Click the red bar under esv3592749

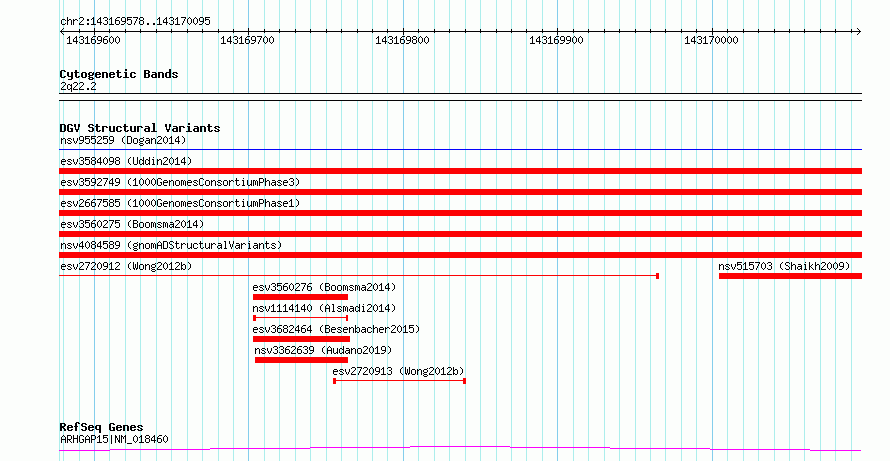[460, 192]
